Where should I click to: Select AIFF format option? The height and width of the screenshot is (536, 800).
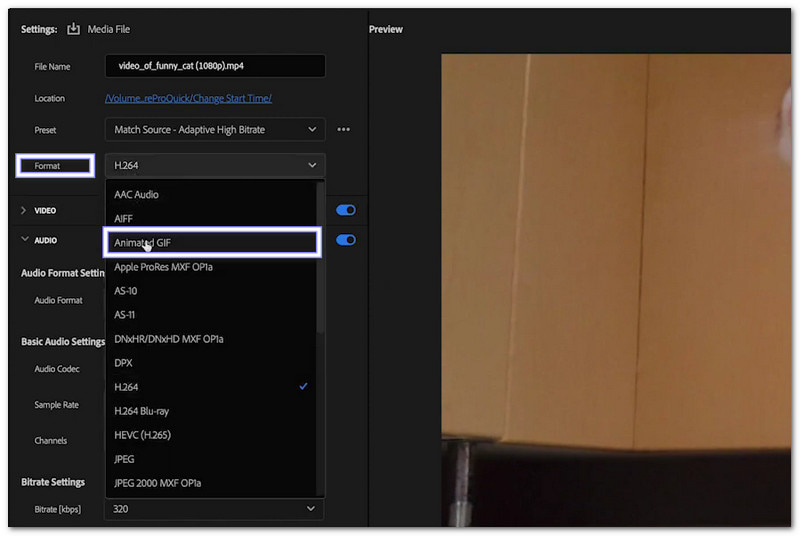[x=124, y=219]
